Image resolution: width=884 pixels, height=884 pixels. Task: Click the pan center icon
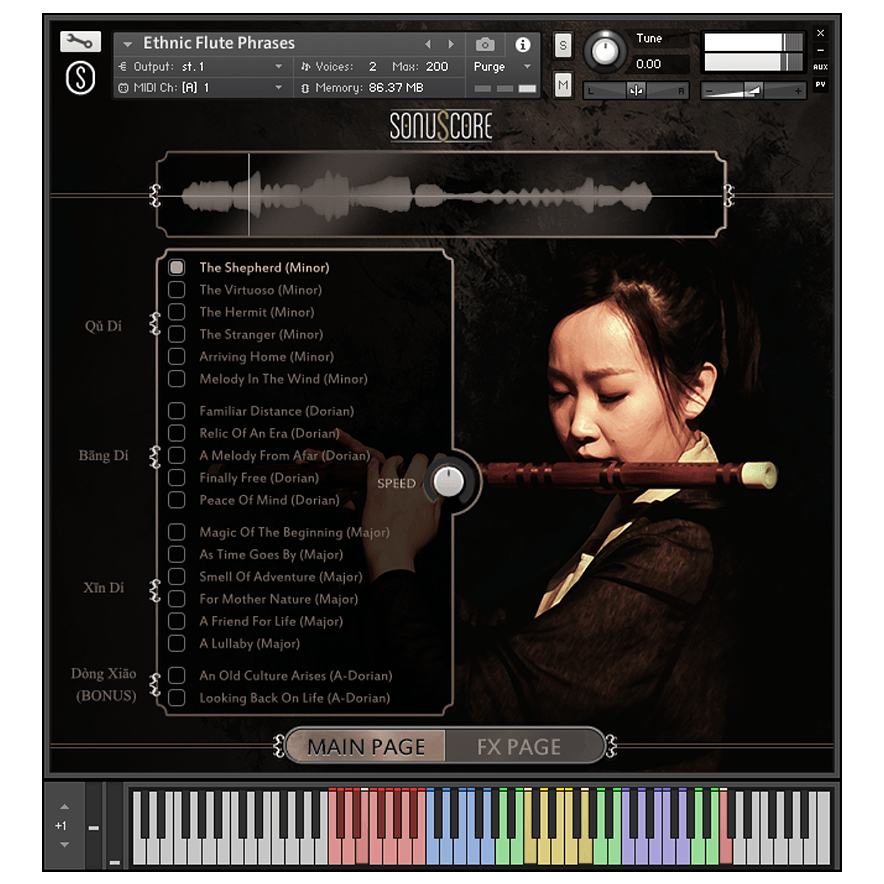[635, 90]
